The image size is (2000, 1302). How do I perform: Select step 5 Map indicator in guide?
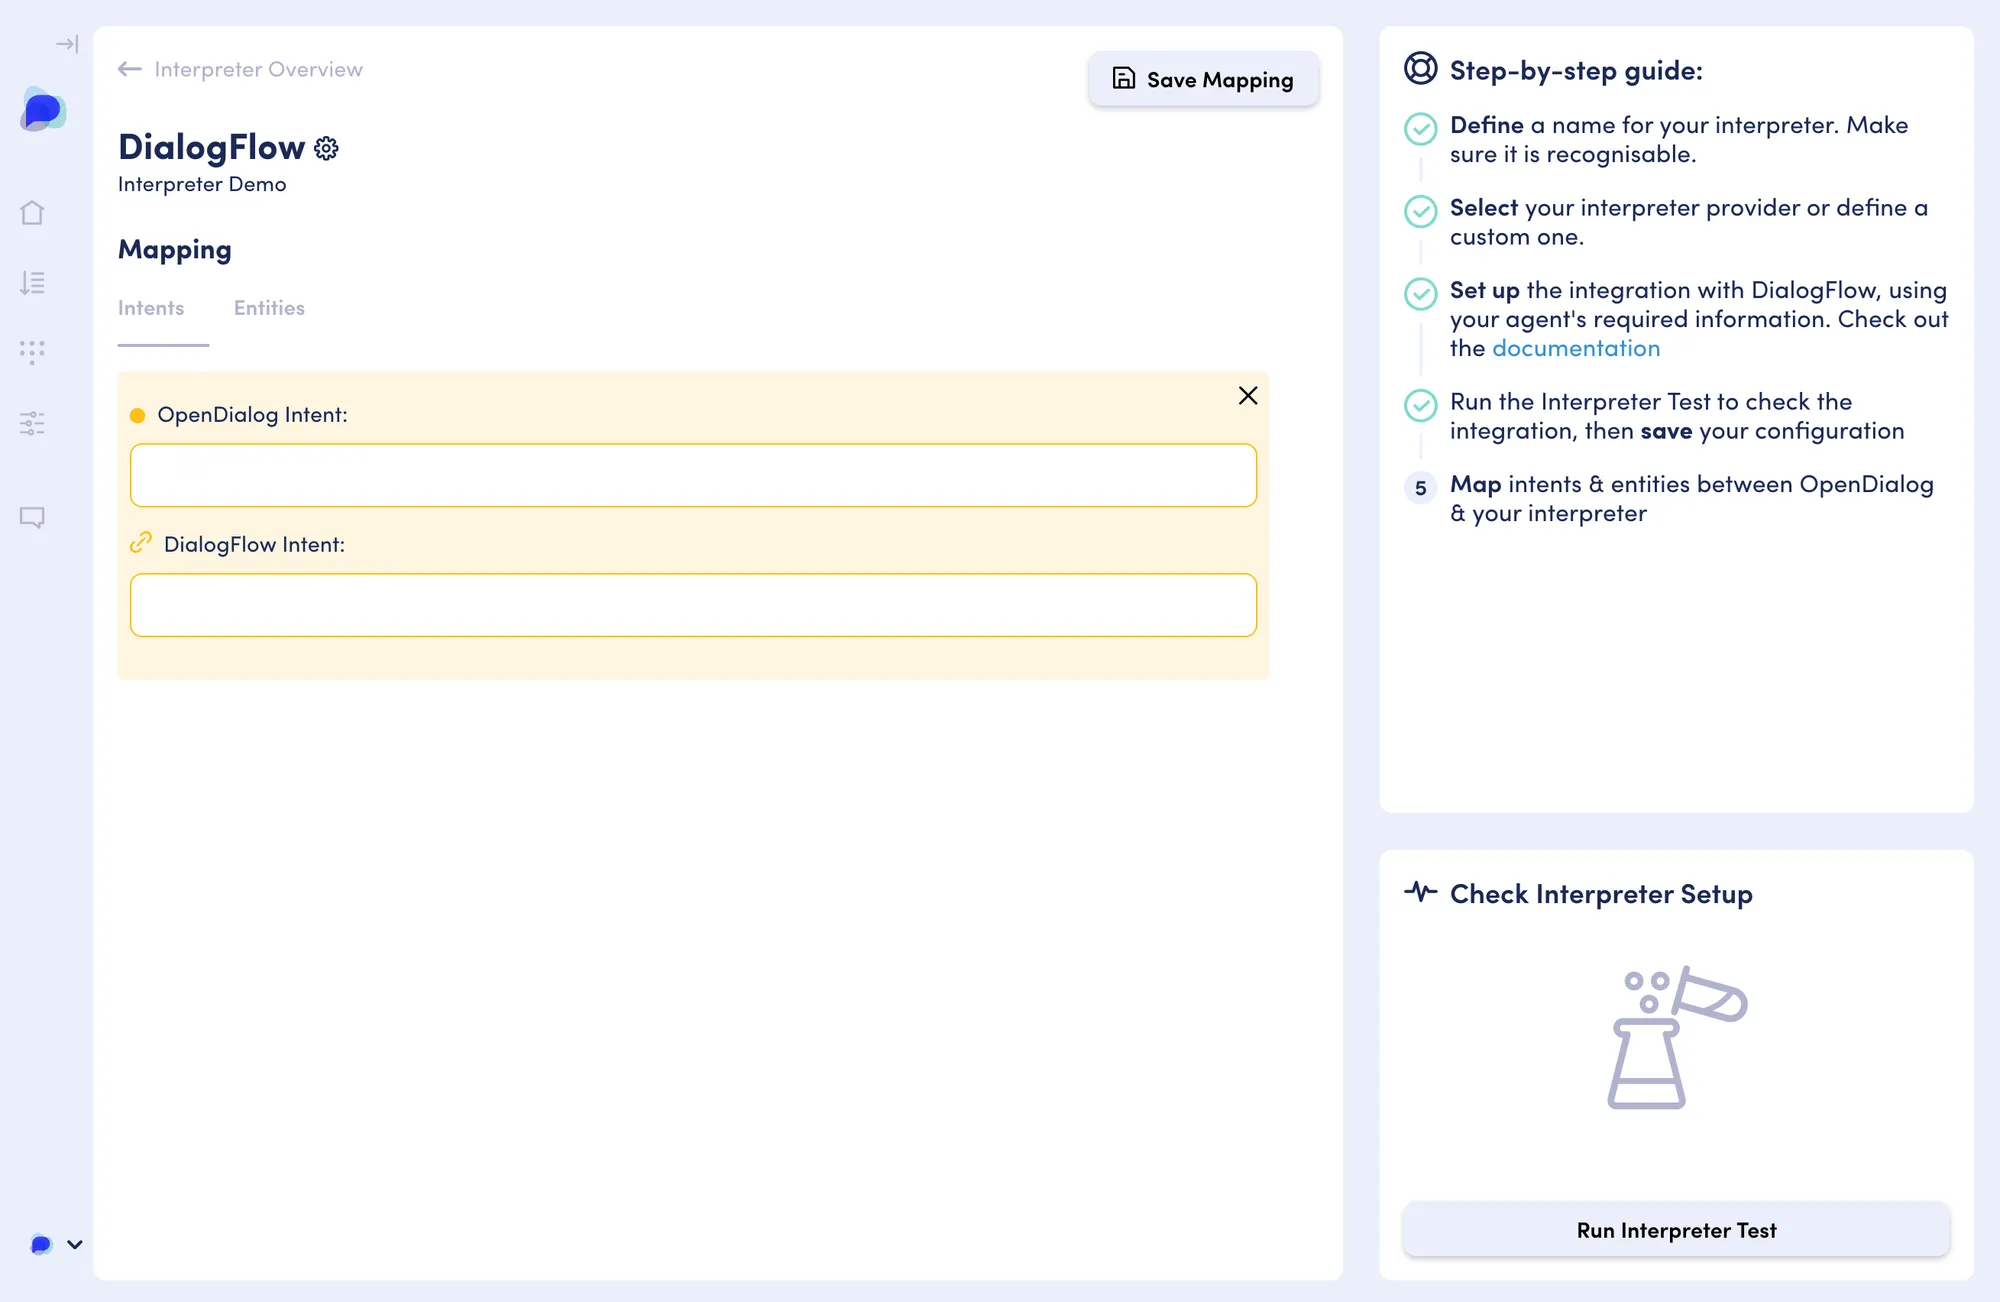(x=1420, y=488)
